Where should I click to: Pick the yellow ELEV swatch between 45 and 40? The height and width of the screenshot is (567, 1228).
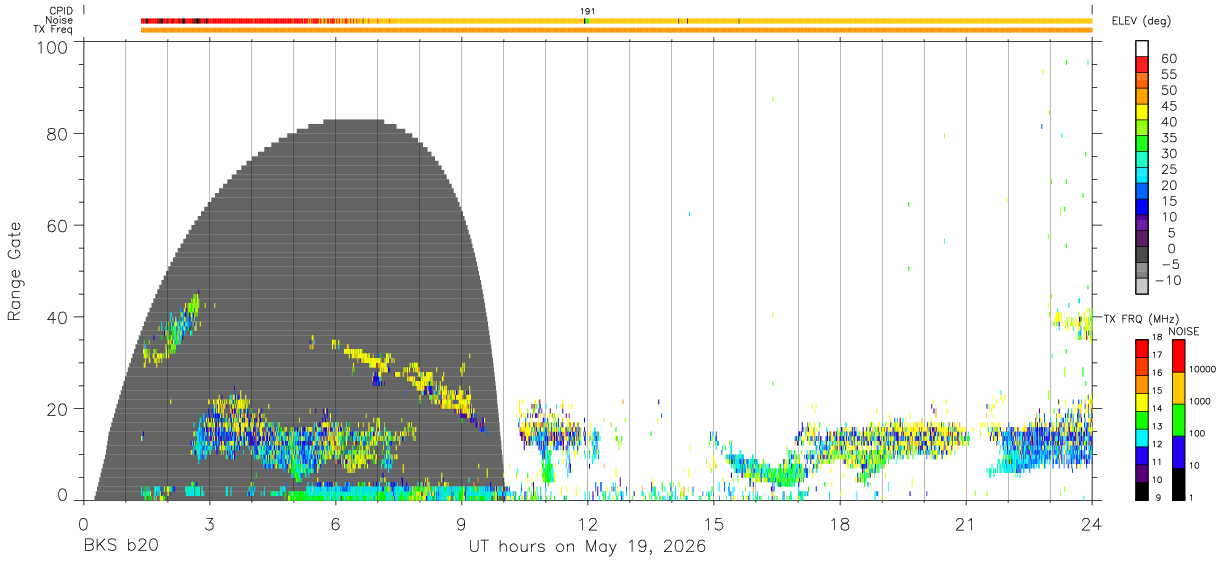[x=1142, y=113]
